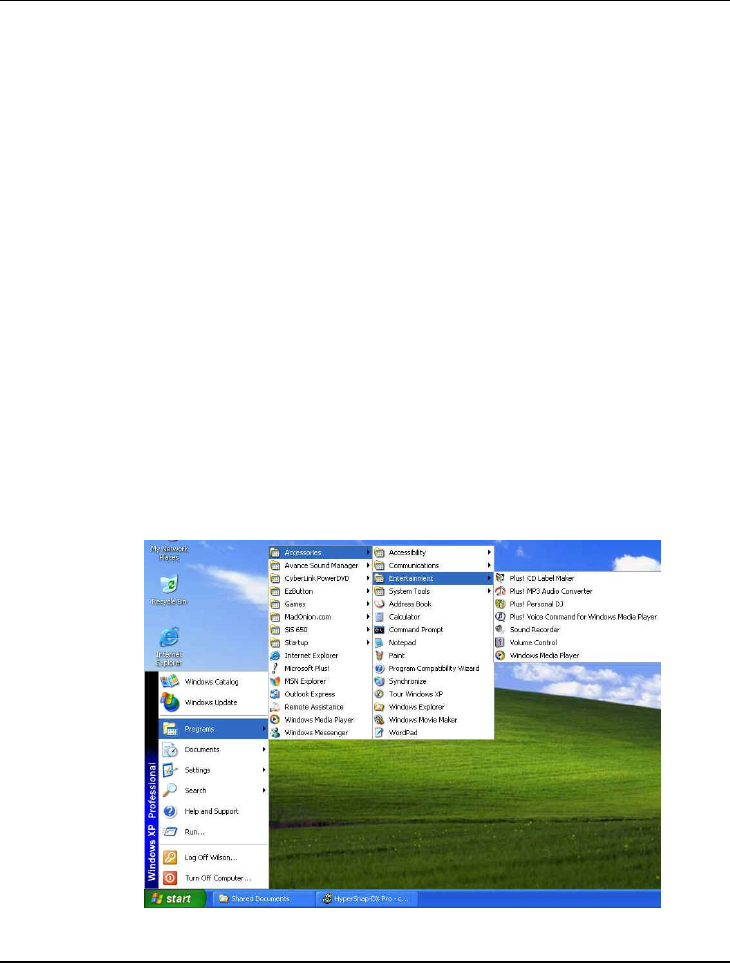
Task: Expand the Avance Sound Manager folder
Action: point(320,565)
